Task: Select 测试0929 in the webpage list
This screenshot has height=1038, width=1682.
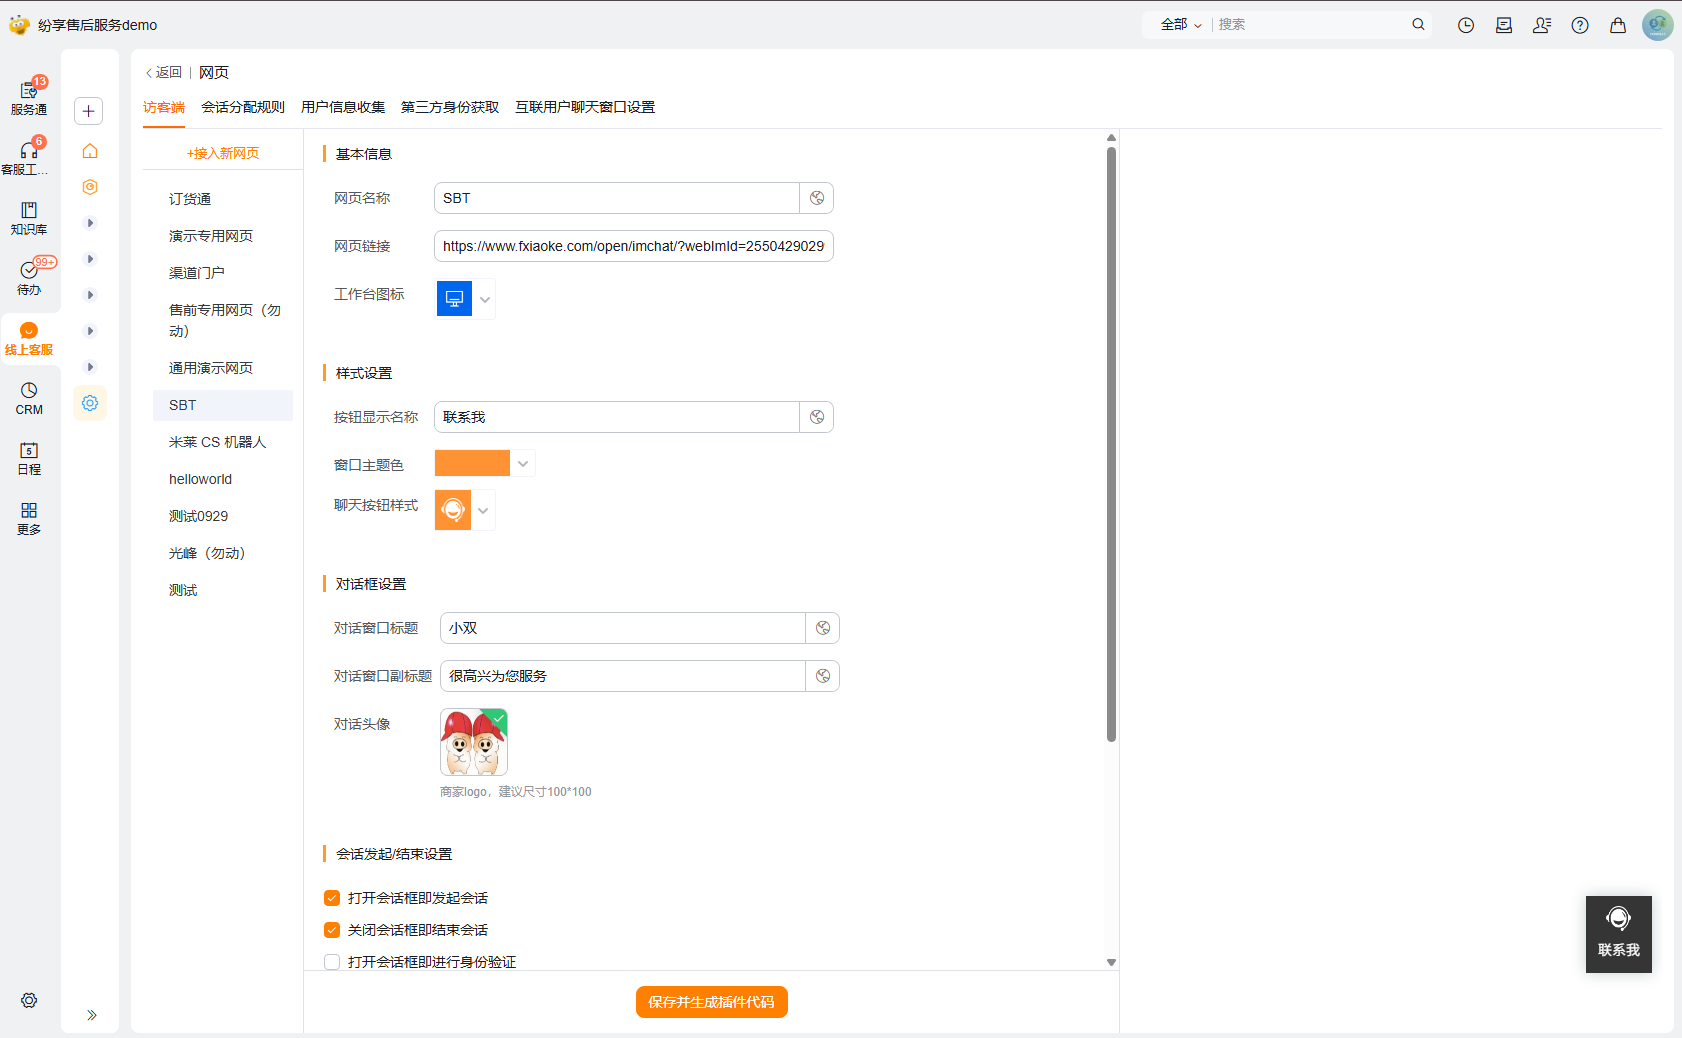Action: (223, 516)
